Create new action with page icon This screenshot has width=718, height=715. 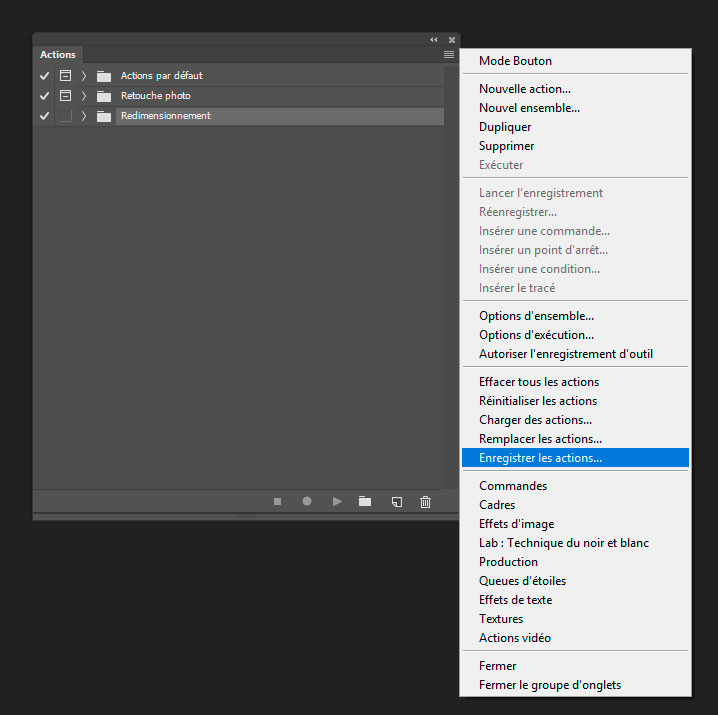(x=396, y=501)
